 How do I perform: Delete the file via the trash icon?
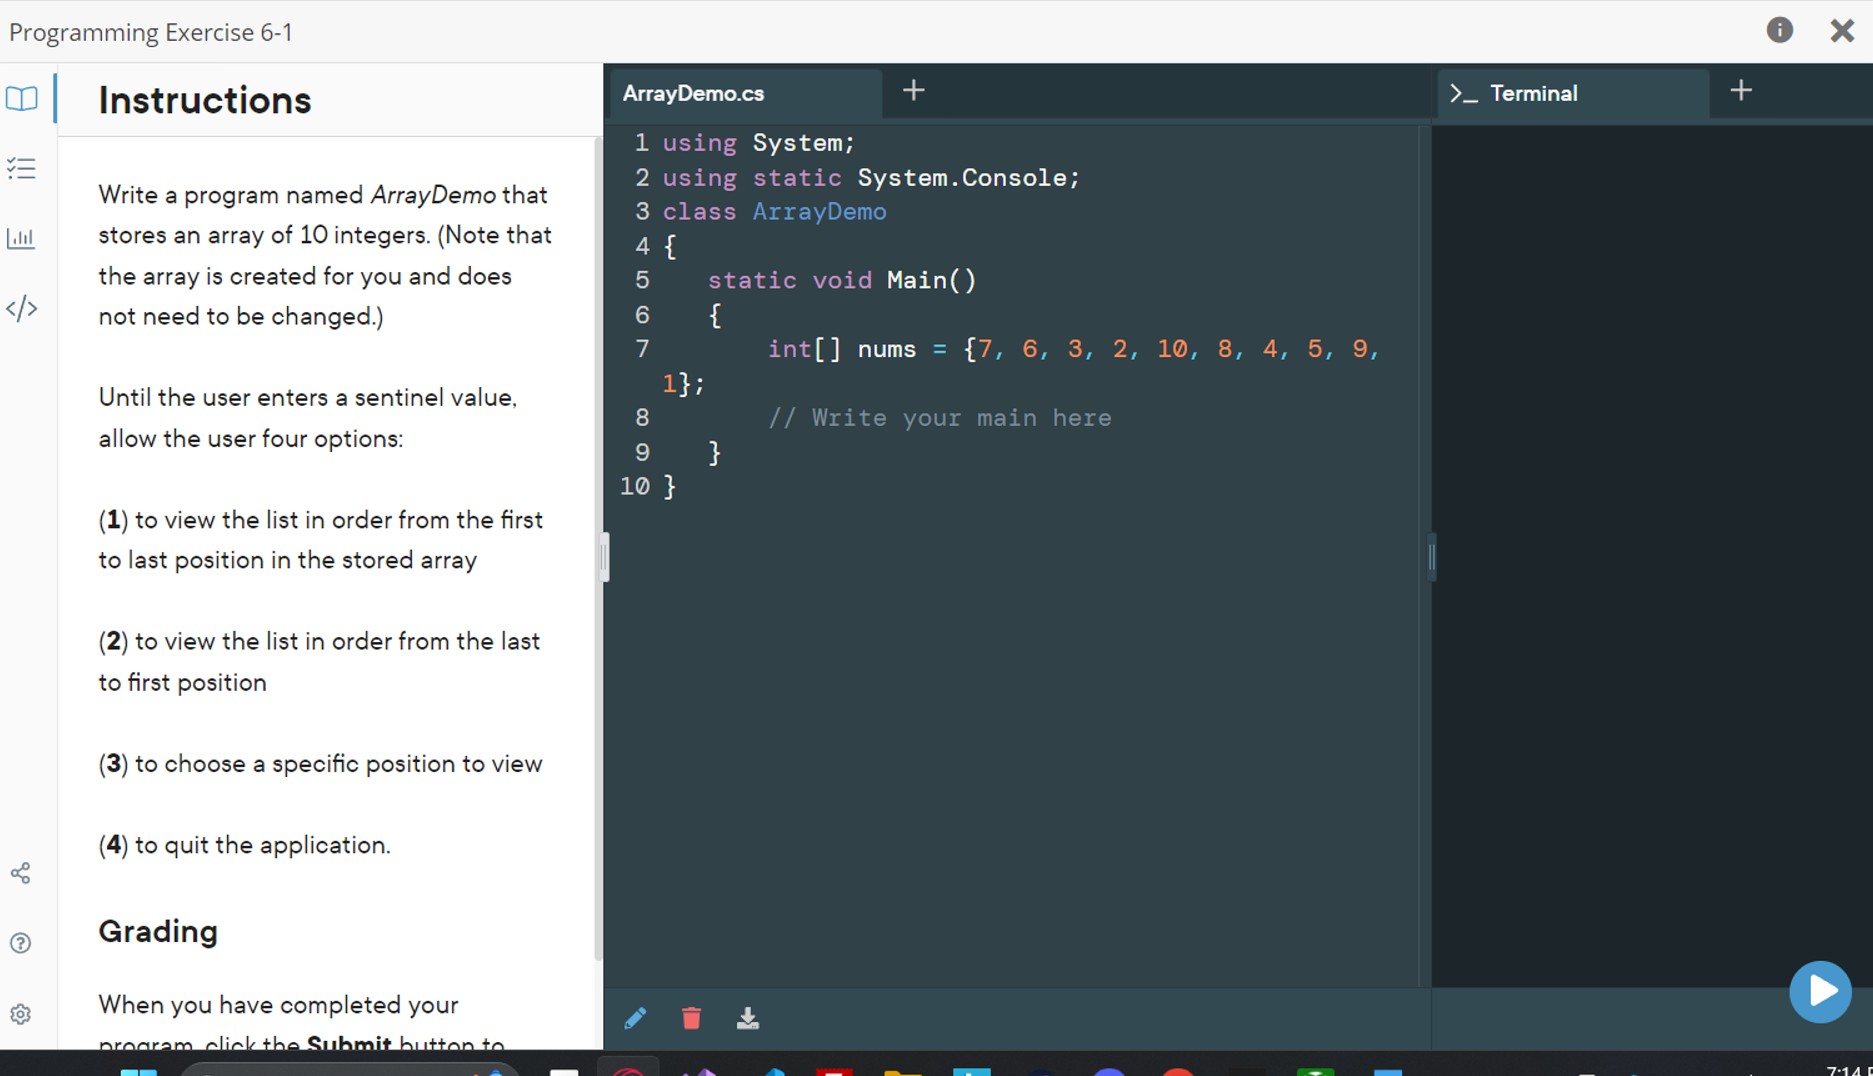click(691, 1018)
